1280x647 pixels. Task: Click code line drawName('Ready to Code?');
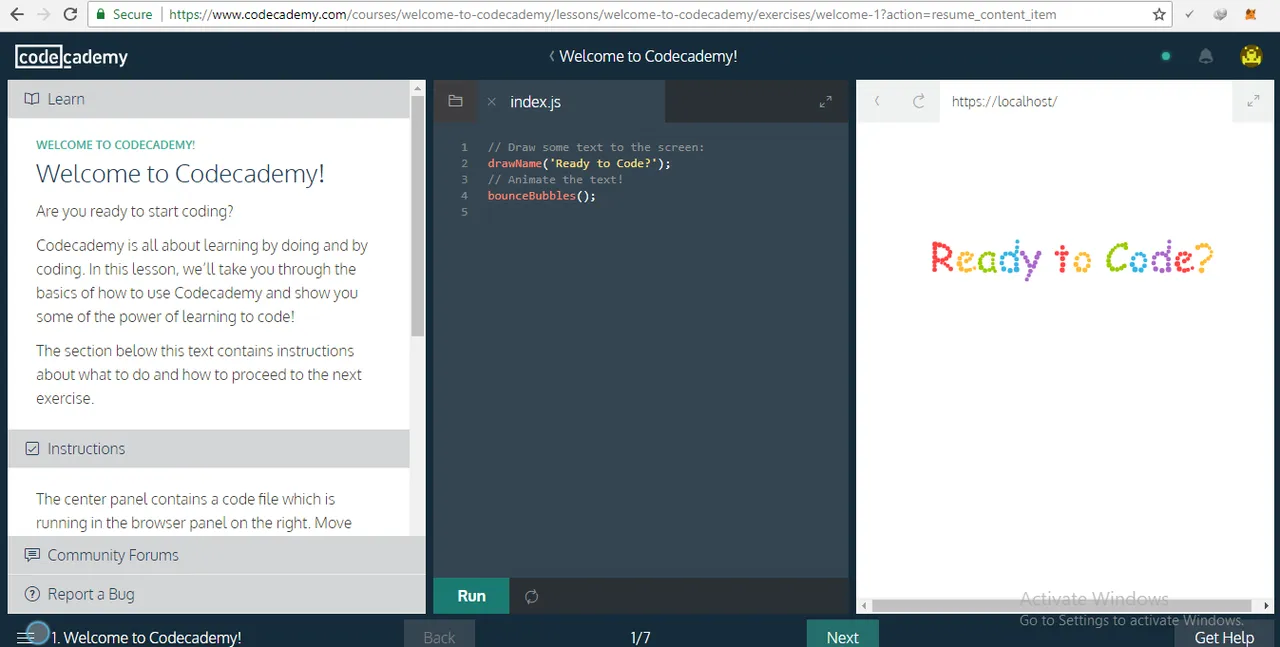pyautogui.click(x=579, y=163)
